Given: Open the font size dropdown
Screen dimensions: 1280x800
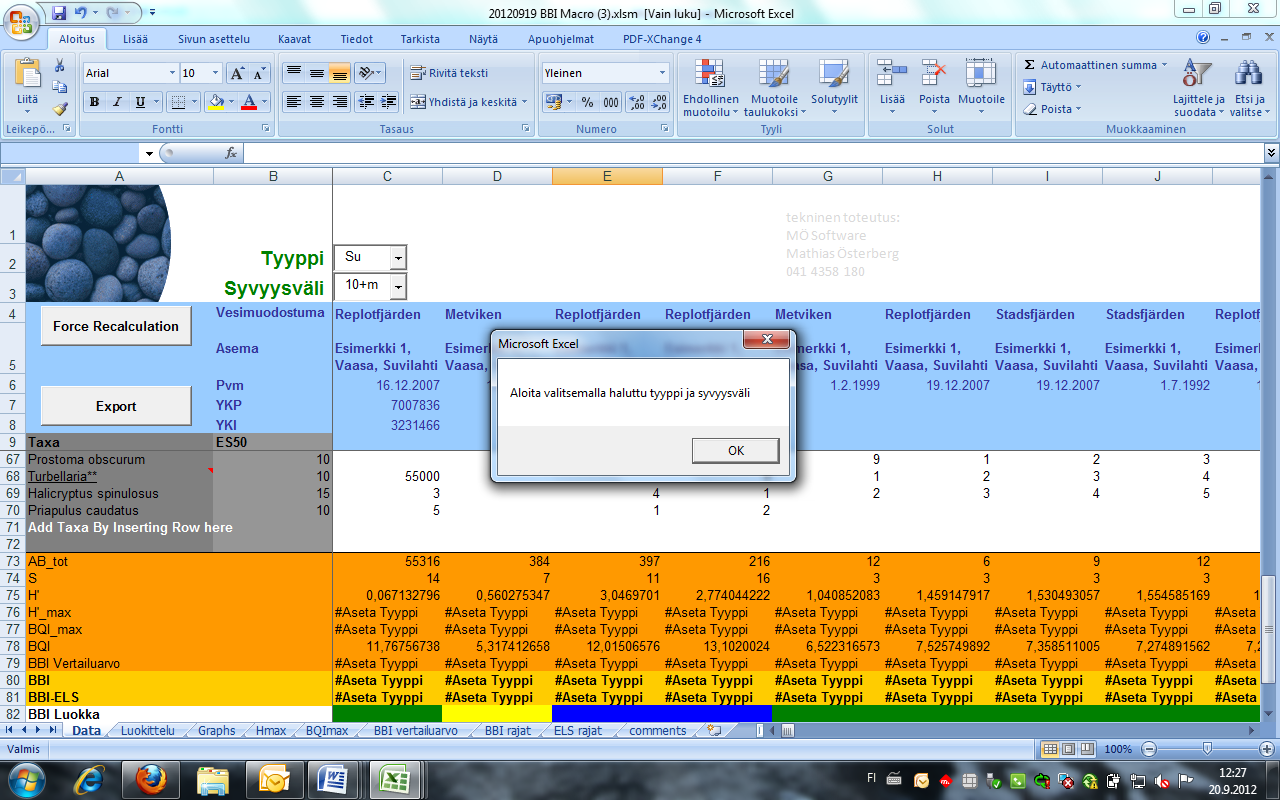Looking at the screenshot, I should click(x=215, y=73).
